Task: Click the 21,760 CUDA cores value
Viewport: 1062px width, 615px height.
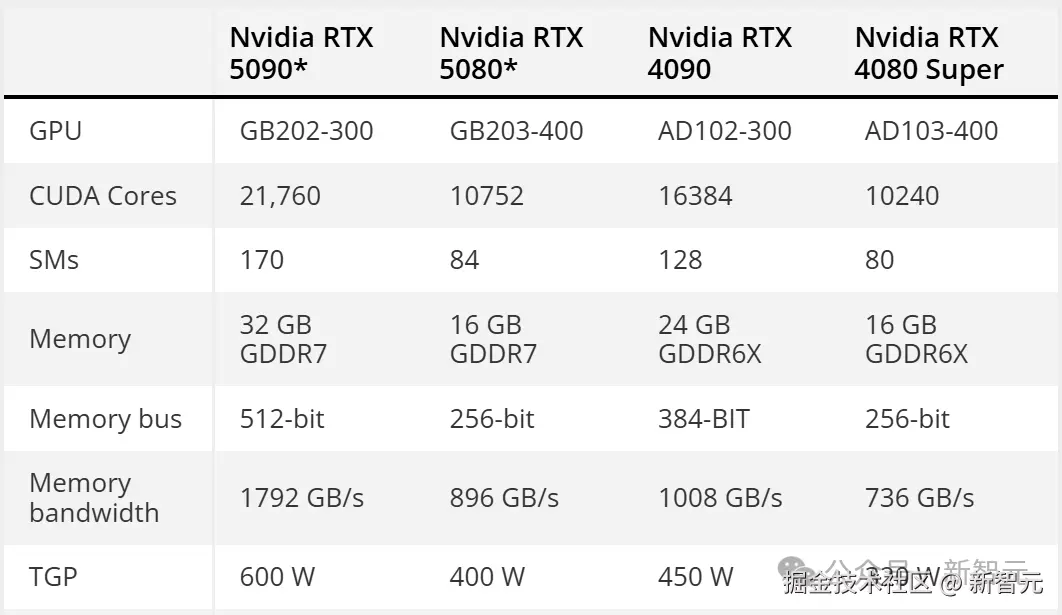Action: pyautogui.click(x=280, y=196)
